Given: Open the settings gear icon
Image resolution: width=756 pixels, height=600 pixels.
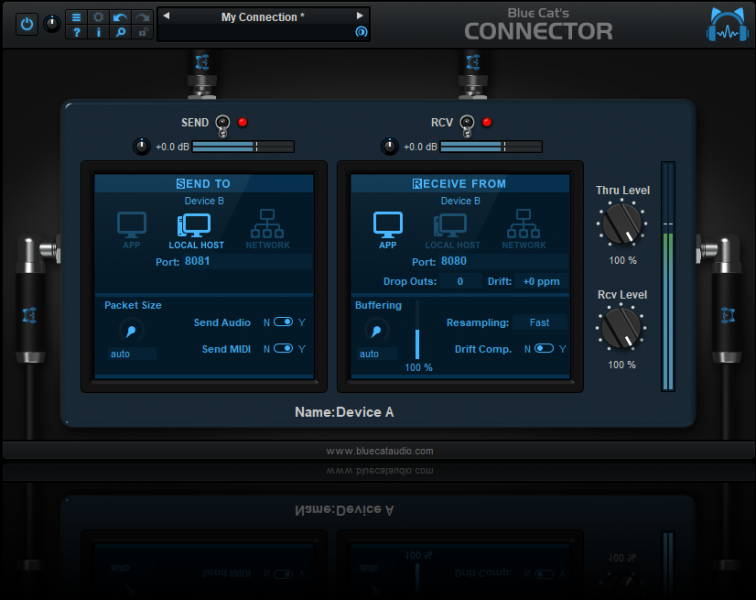Looking at the screenshot, I should click(98, 17).
